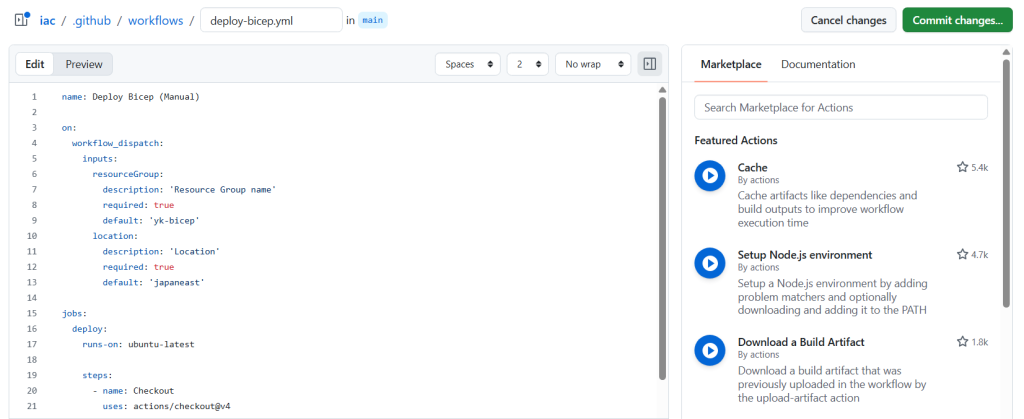
Task: Toggle the editor side panel icon
Action: [650, 64]
